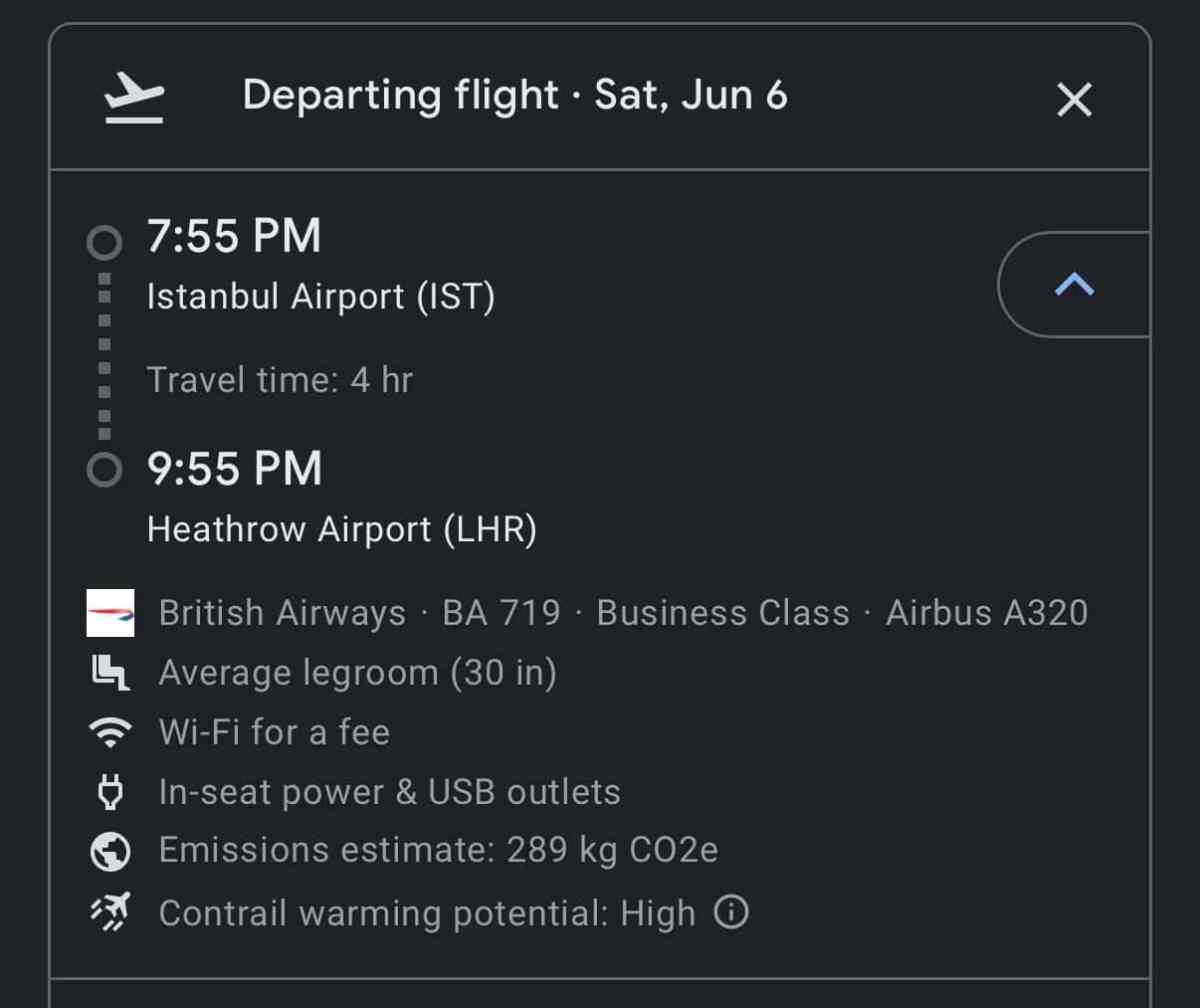Click the Wi-Fi icon
The image size is (1200, 1008).
coord(110,733)
